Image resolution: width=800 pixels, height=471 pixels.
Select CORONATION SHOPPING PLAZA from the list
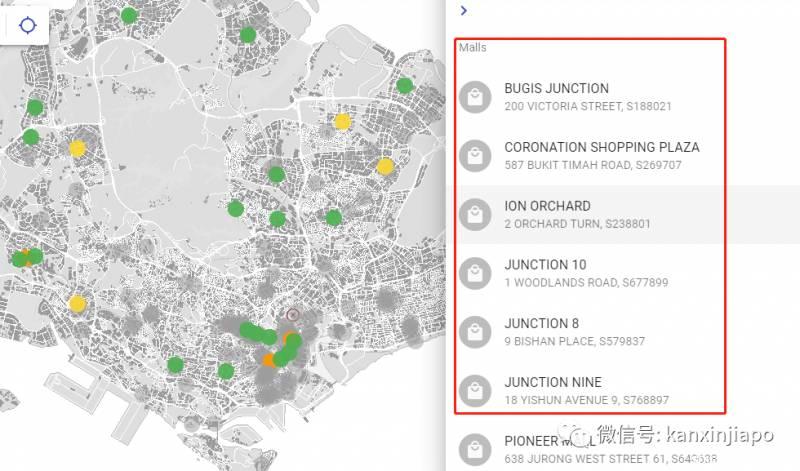coord(601,147)
